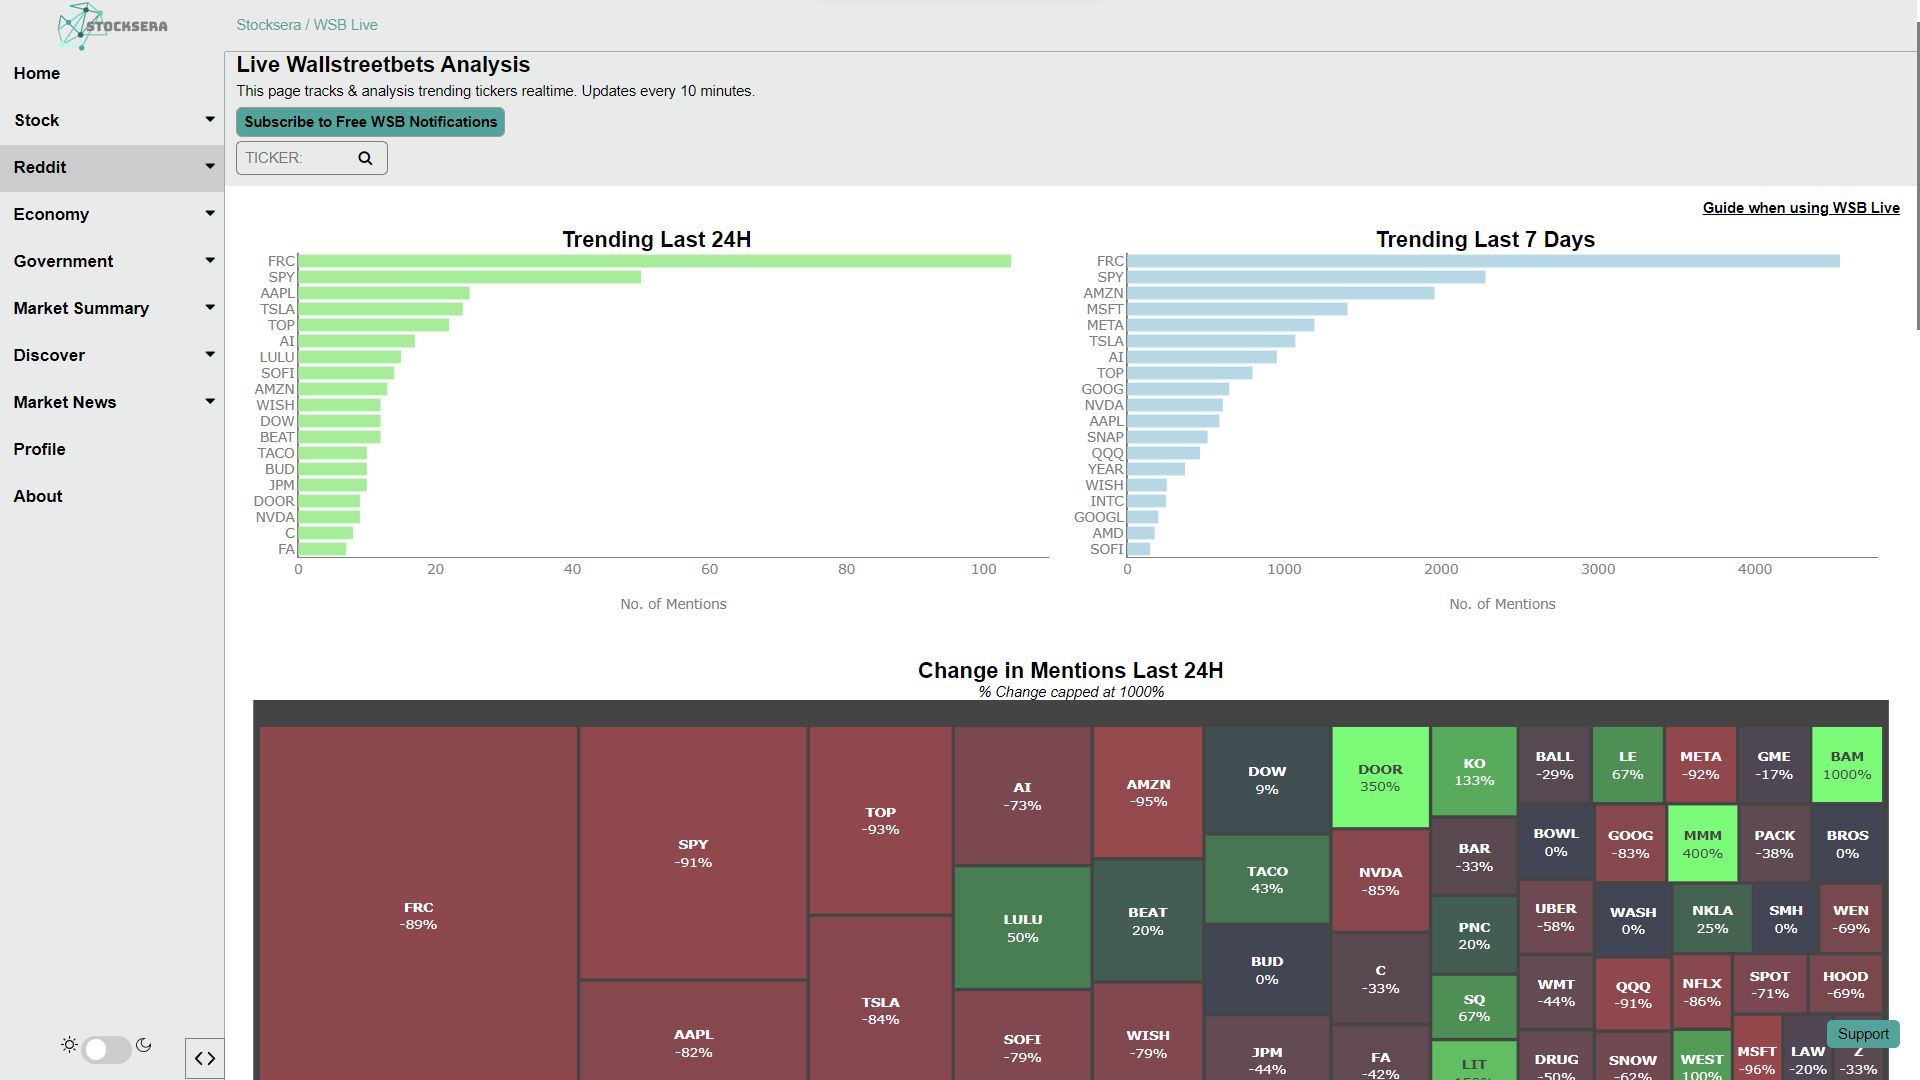Expand the Government dropdown arrow
The width and height of the screenshot is (1920, 1080).
coord(210,261)
